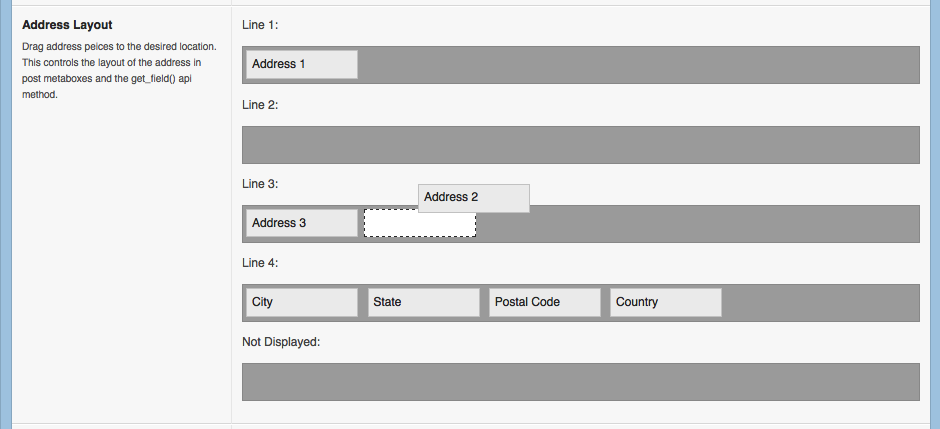Screen dimensions: 940x429
Task: Click the Address Layout heading
Action: (67, 25)
